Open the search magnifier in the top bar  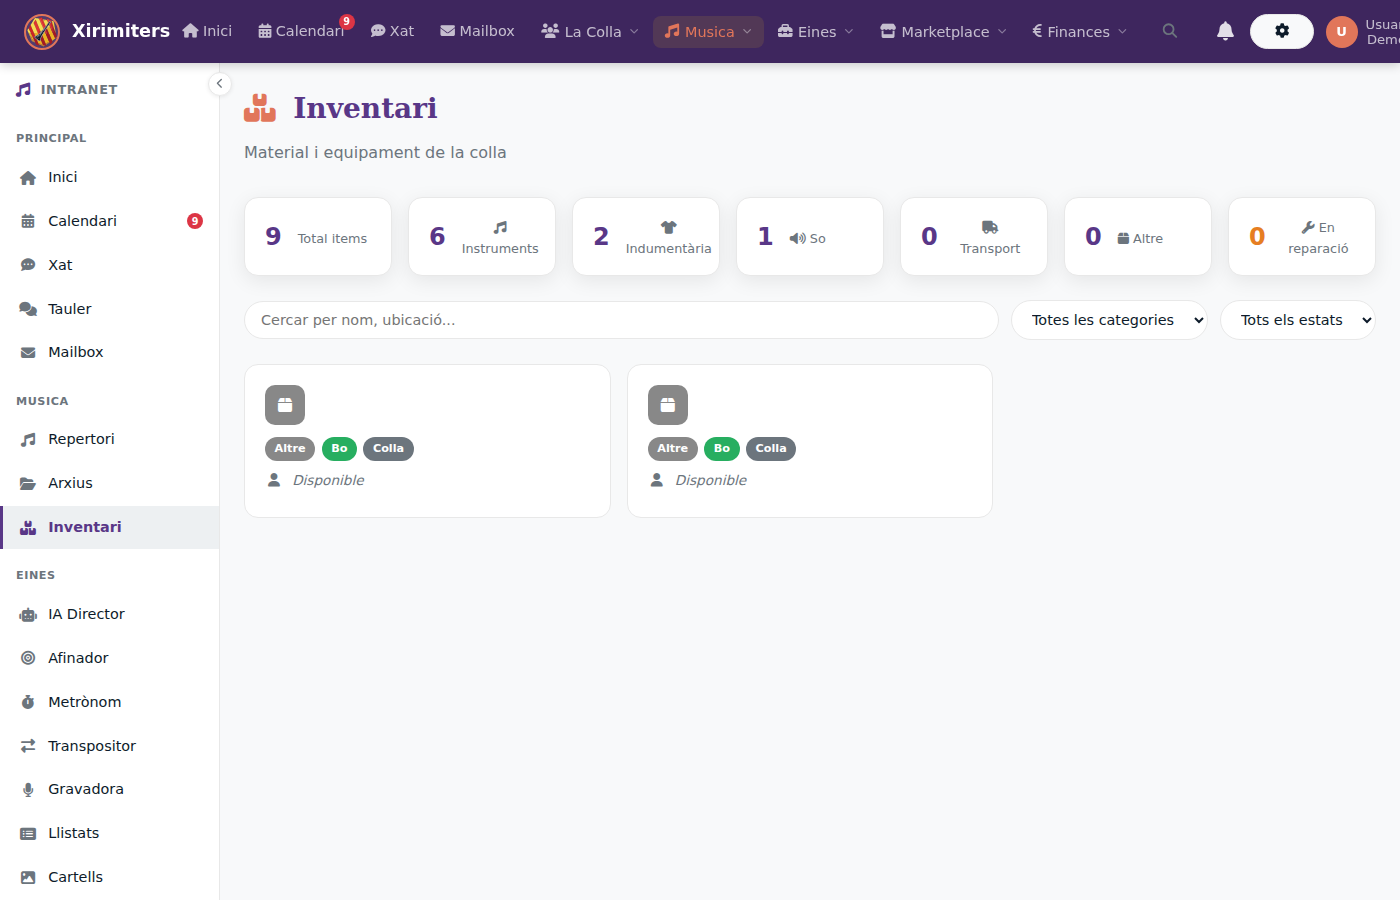[x=1169, y=31]
